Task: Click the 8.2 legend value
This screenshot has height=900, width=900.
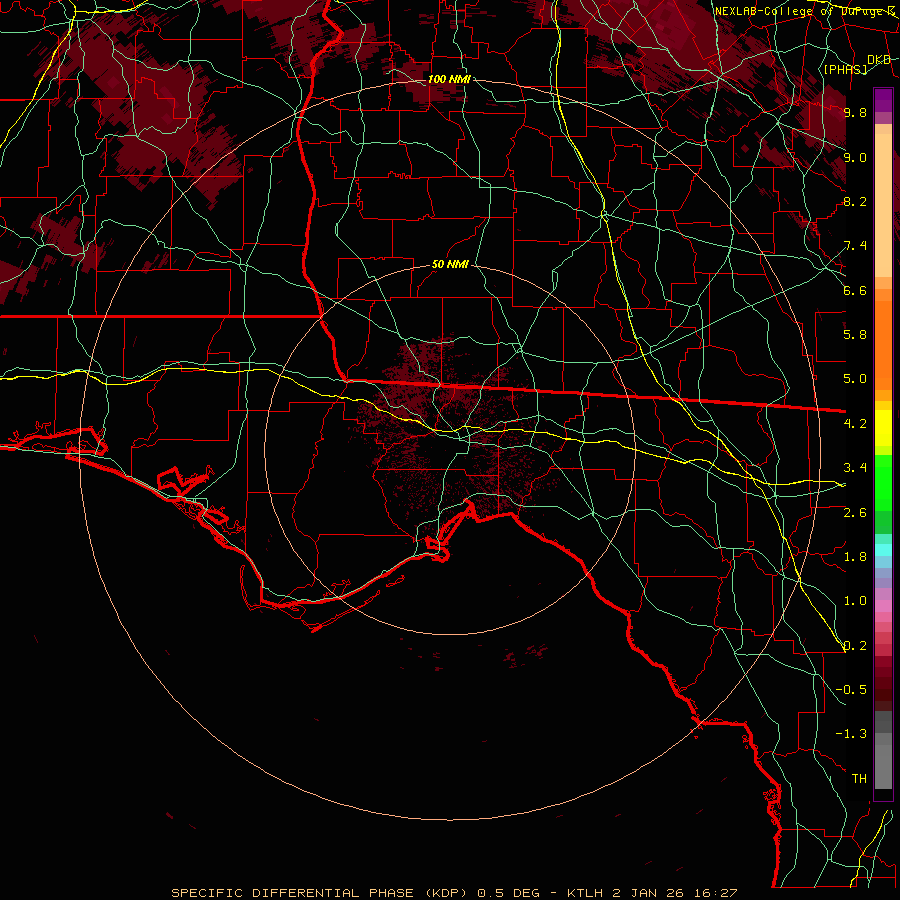Action: pos(855,201)
